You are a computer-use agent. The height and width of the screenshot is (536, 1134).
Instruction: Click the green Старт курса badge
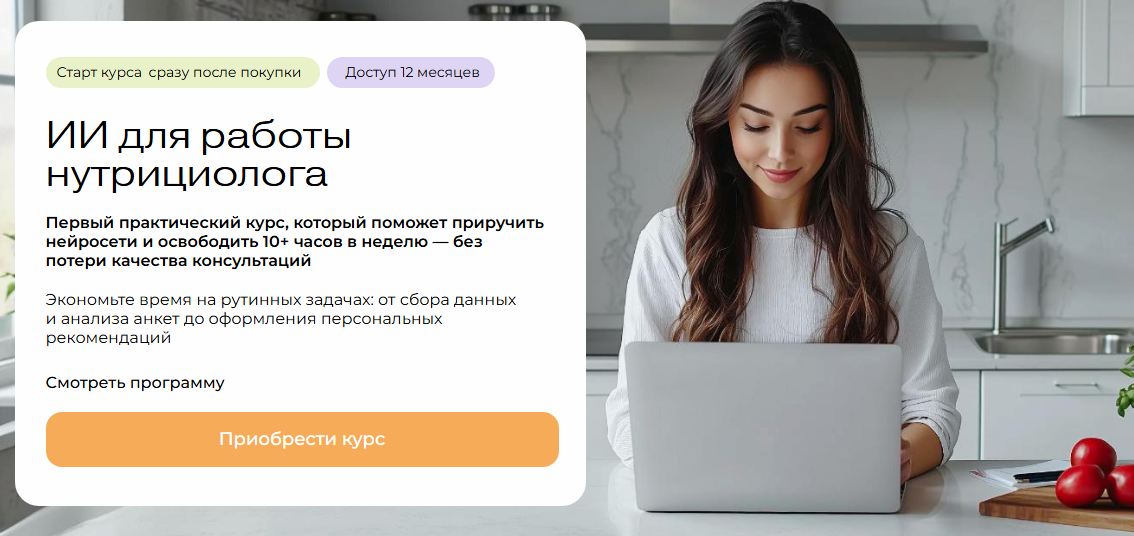coord(182,72)
